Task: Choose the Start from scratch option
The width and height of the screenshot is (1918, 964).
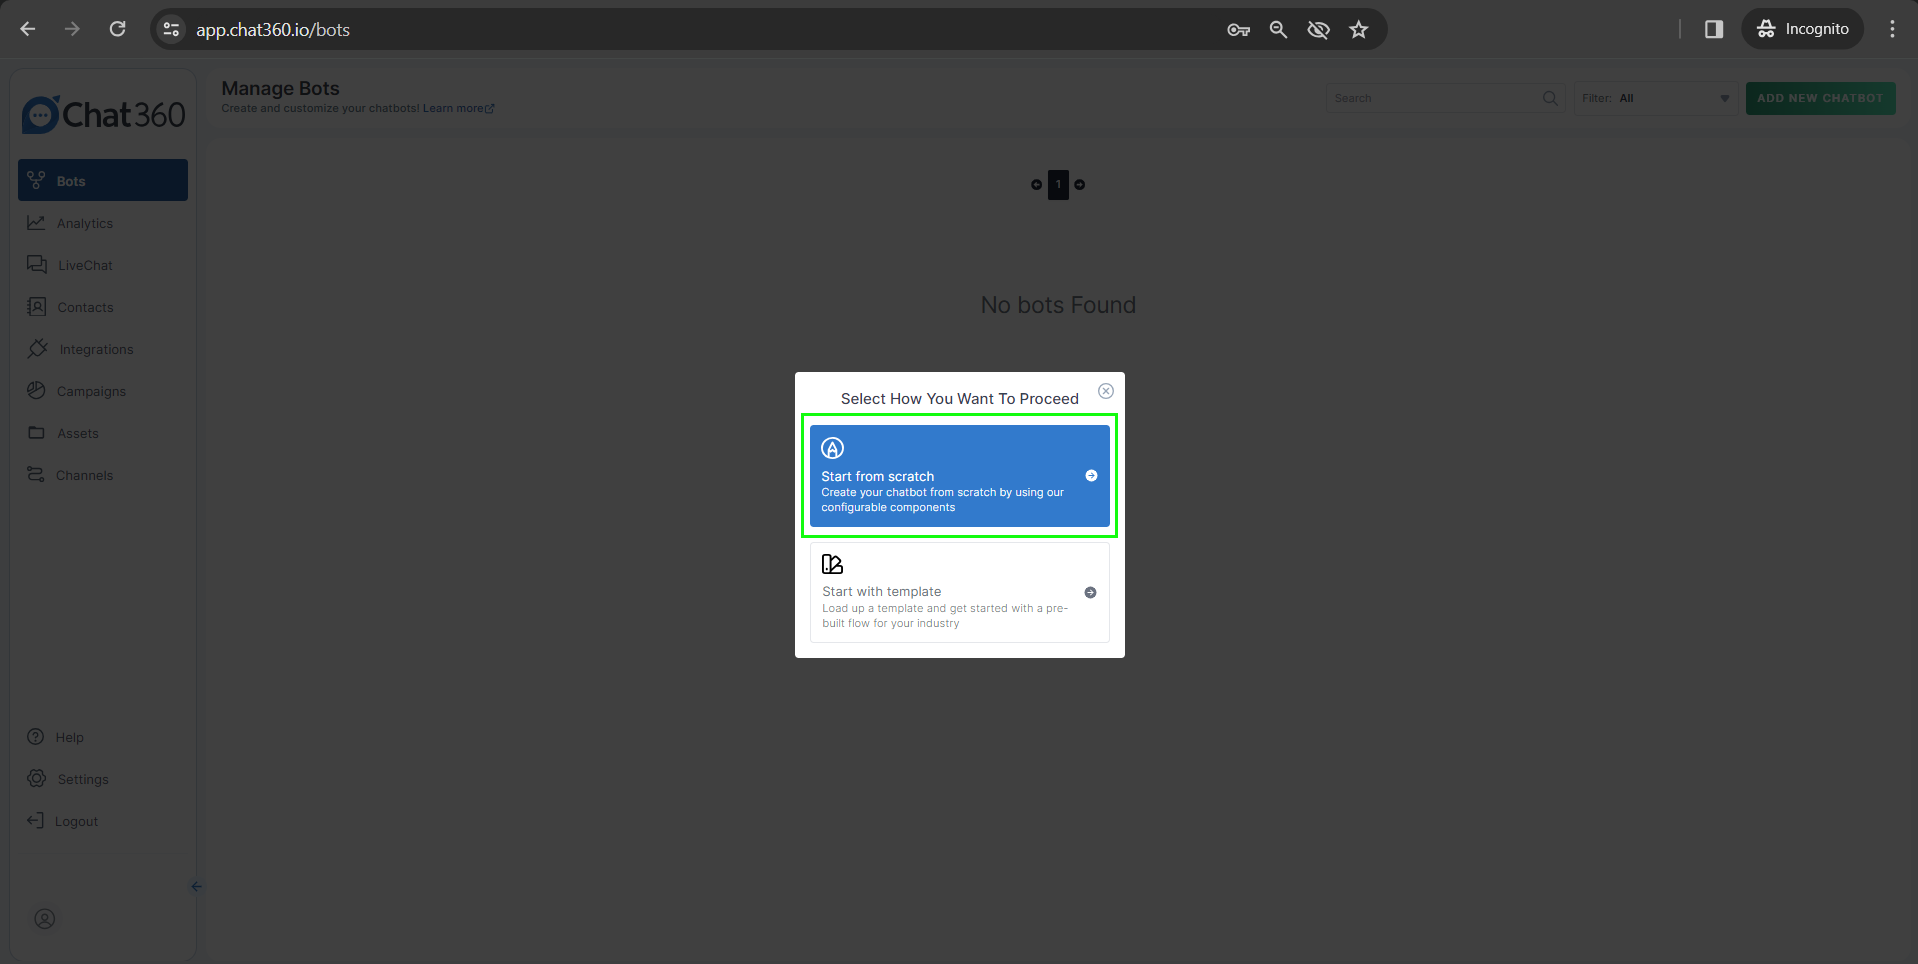Action: coord(960,476)
